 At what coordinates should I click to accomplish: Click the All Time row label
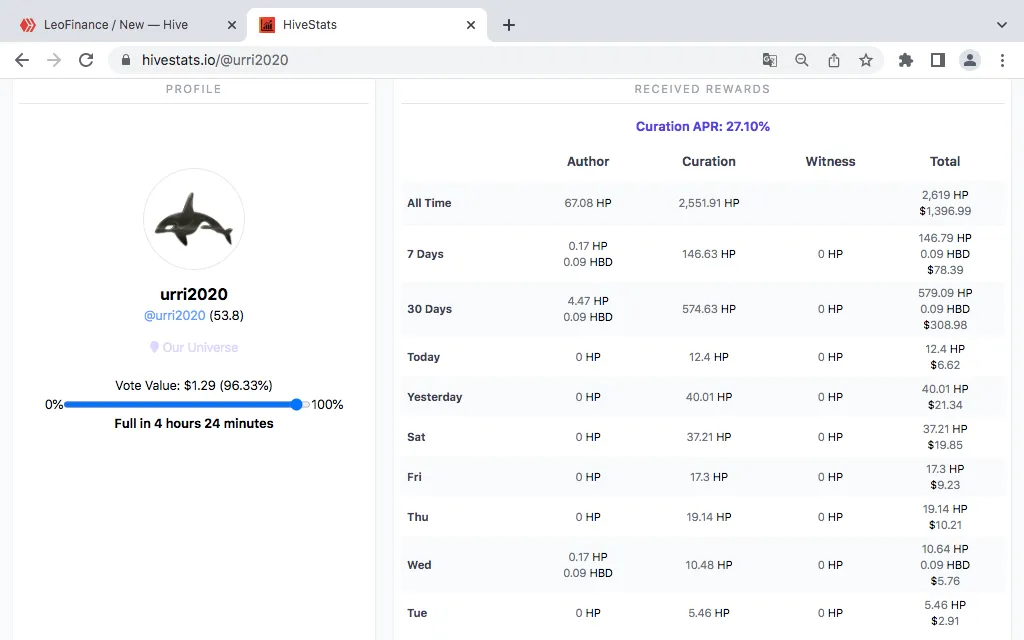tap(429, 203)
